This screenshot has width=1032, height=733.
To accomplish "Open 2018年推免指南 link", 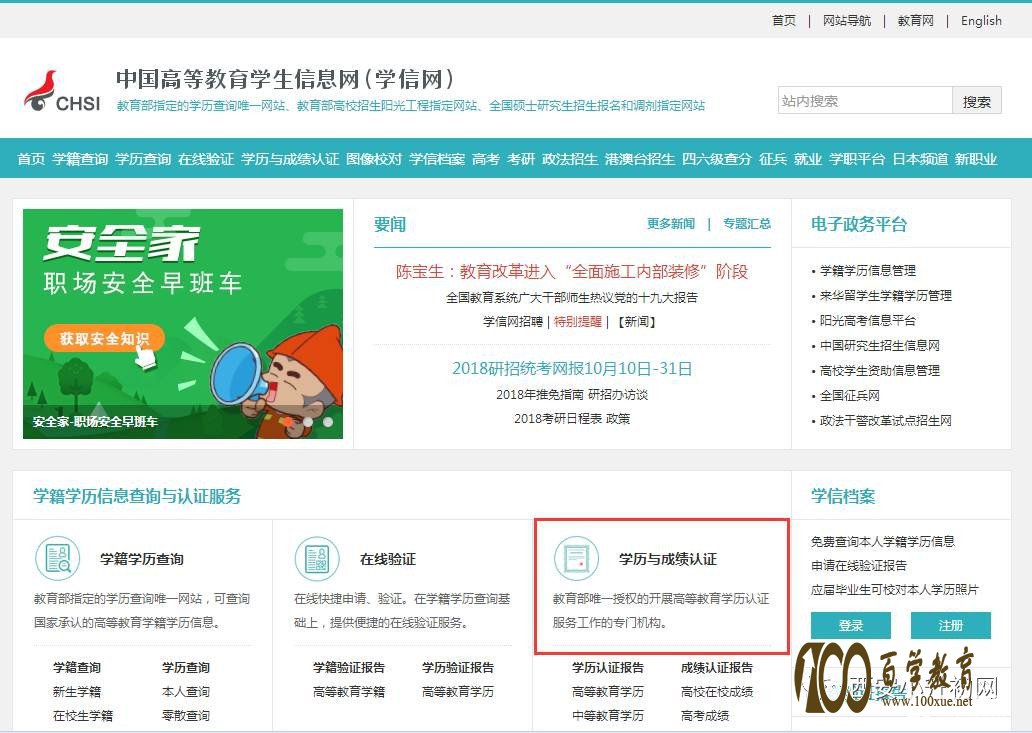I will pos(540,394).
